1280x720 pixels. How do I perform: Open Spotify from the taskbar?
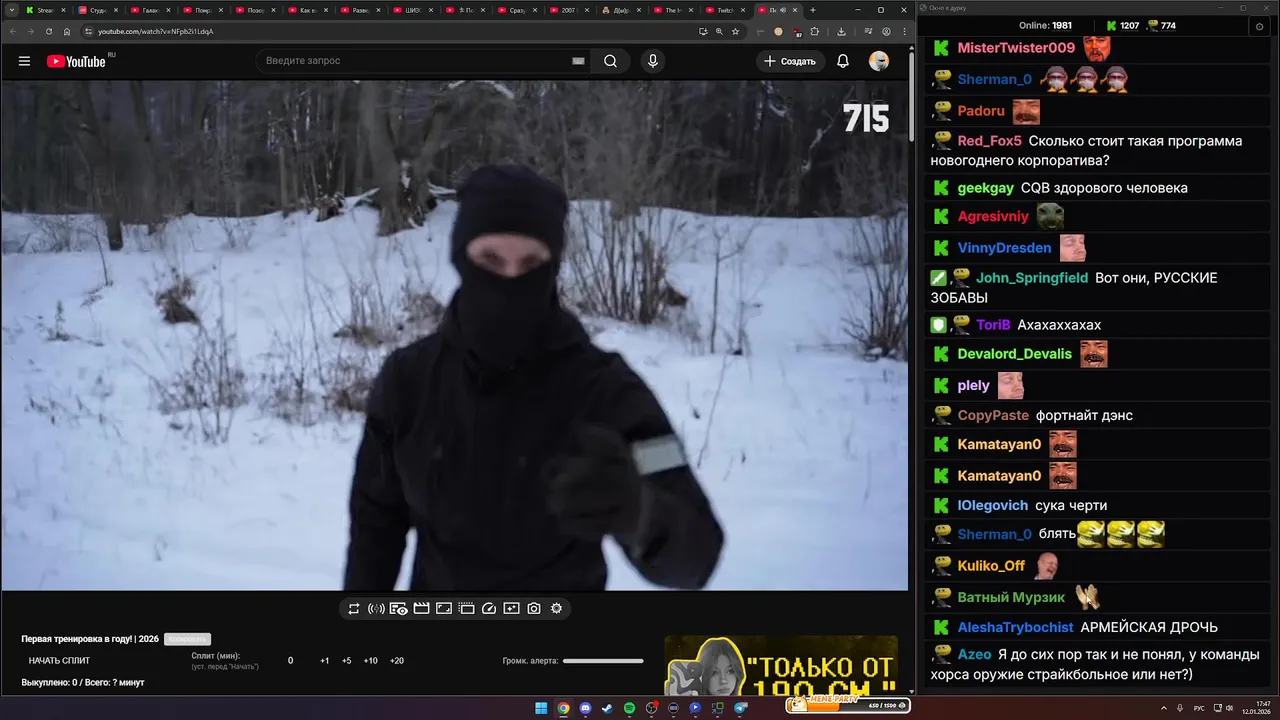(629, 708)
